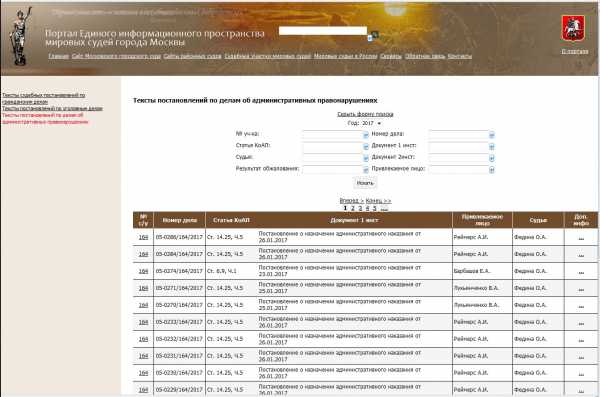Viewport: 600px width, 397px height.
Task: Open sidebar link for гражданским делам texts
Action: (44, 98)
